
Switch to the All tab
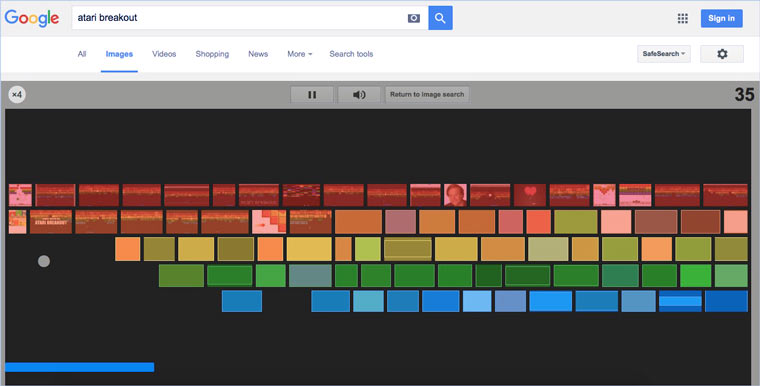pos(82,54)
